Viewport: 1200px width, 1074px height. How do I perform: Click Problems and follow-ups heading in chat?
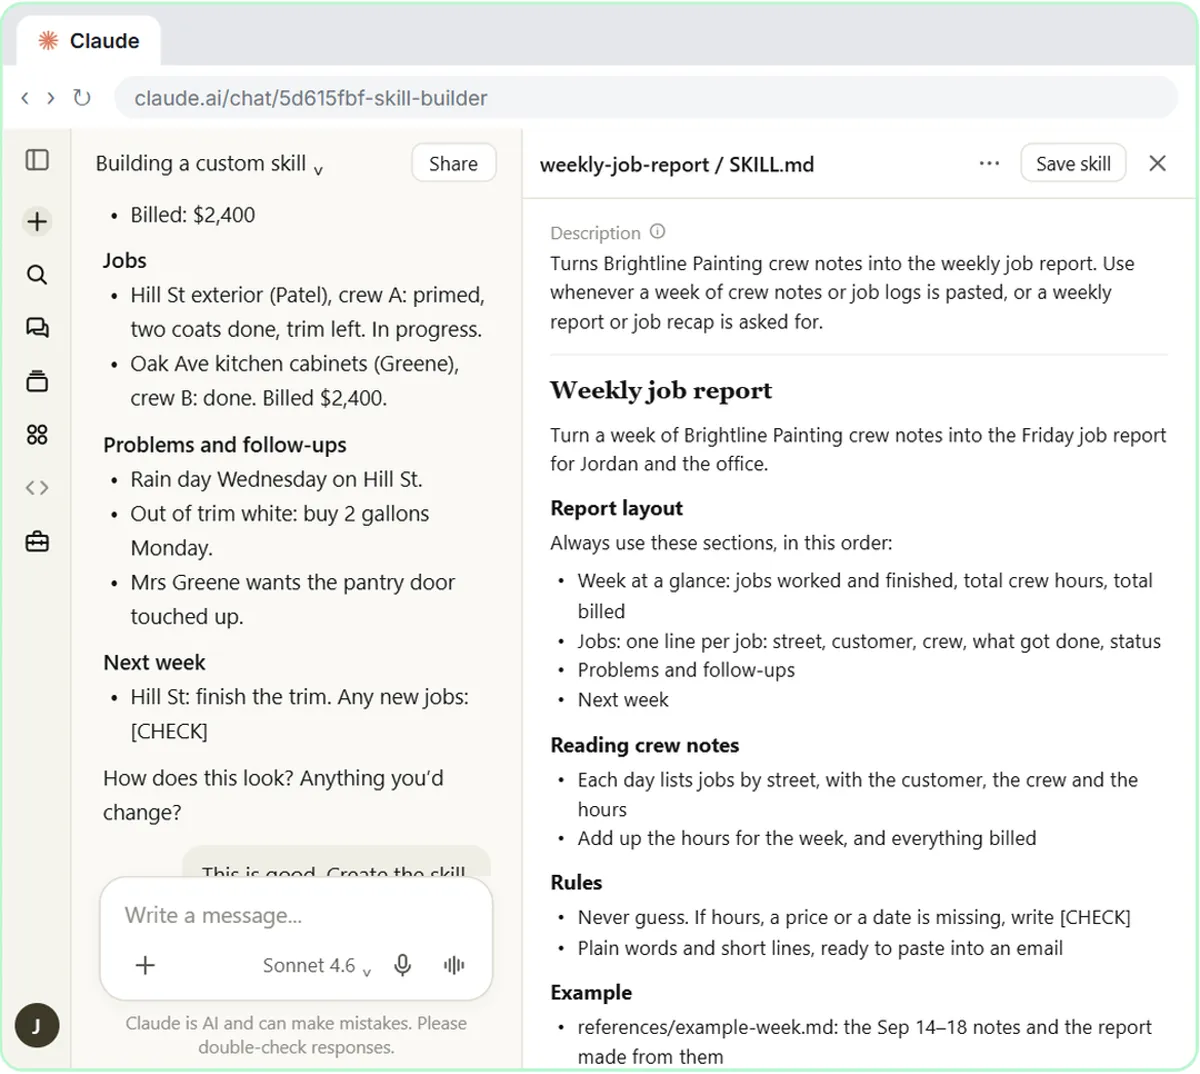point(225,445)
